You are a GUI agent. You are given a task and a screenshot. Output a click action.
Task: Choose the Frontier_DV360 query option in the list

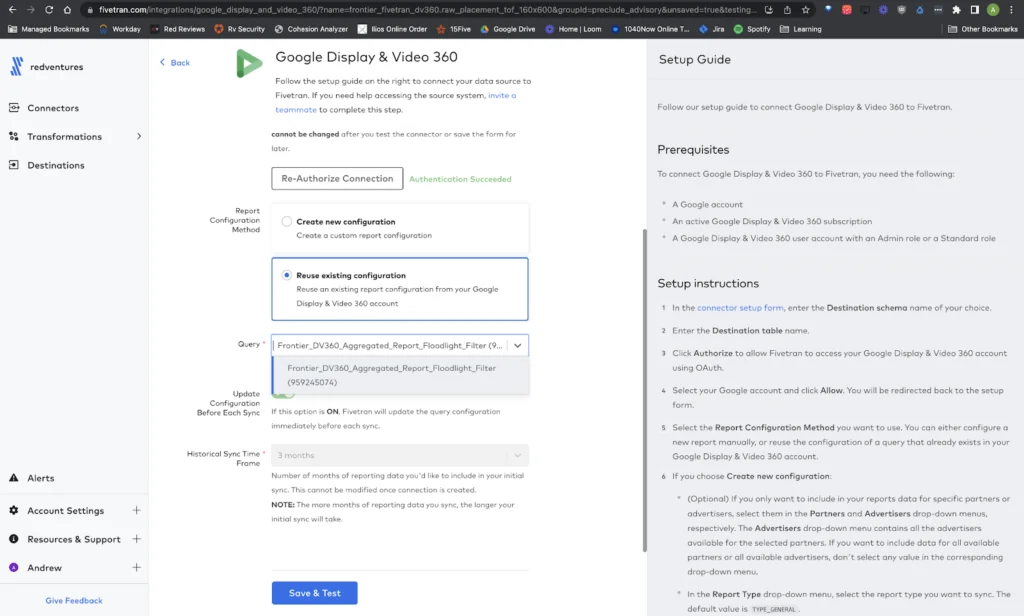[391, 374]
